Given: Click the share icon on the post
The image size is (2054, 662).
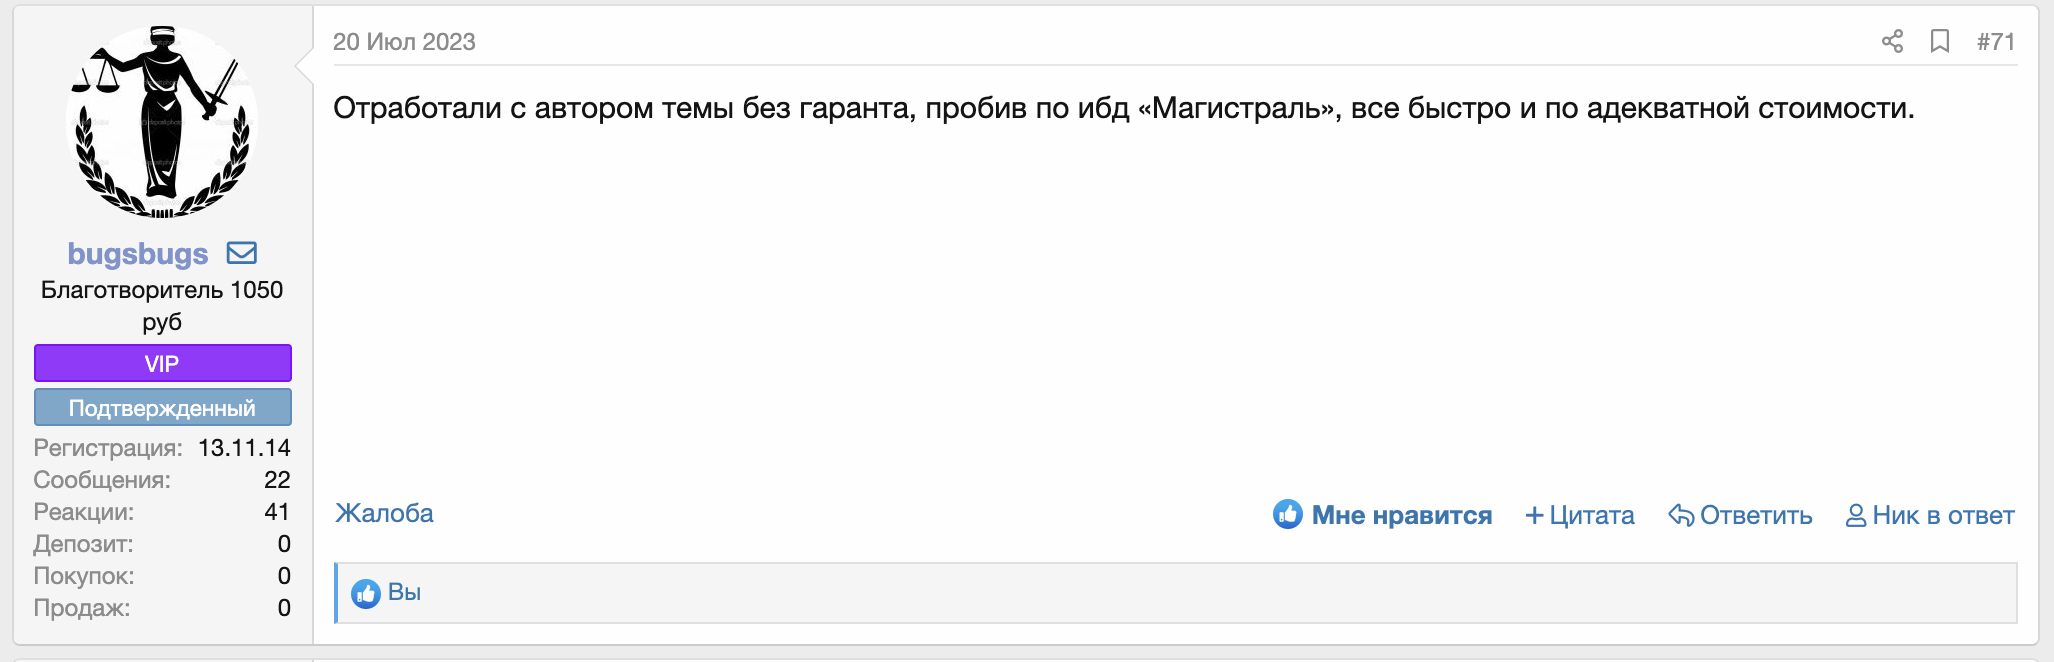Looking at the screenshot, I should [1892, 41].
